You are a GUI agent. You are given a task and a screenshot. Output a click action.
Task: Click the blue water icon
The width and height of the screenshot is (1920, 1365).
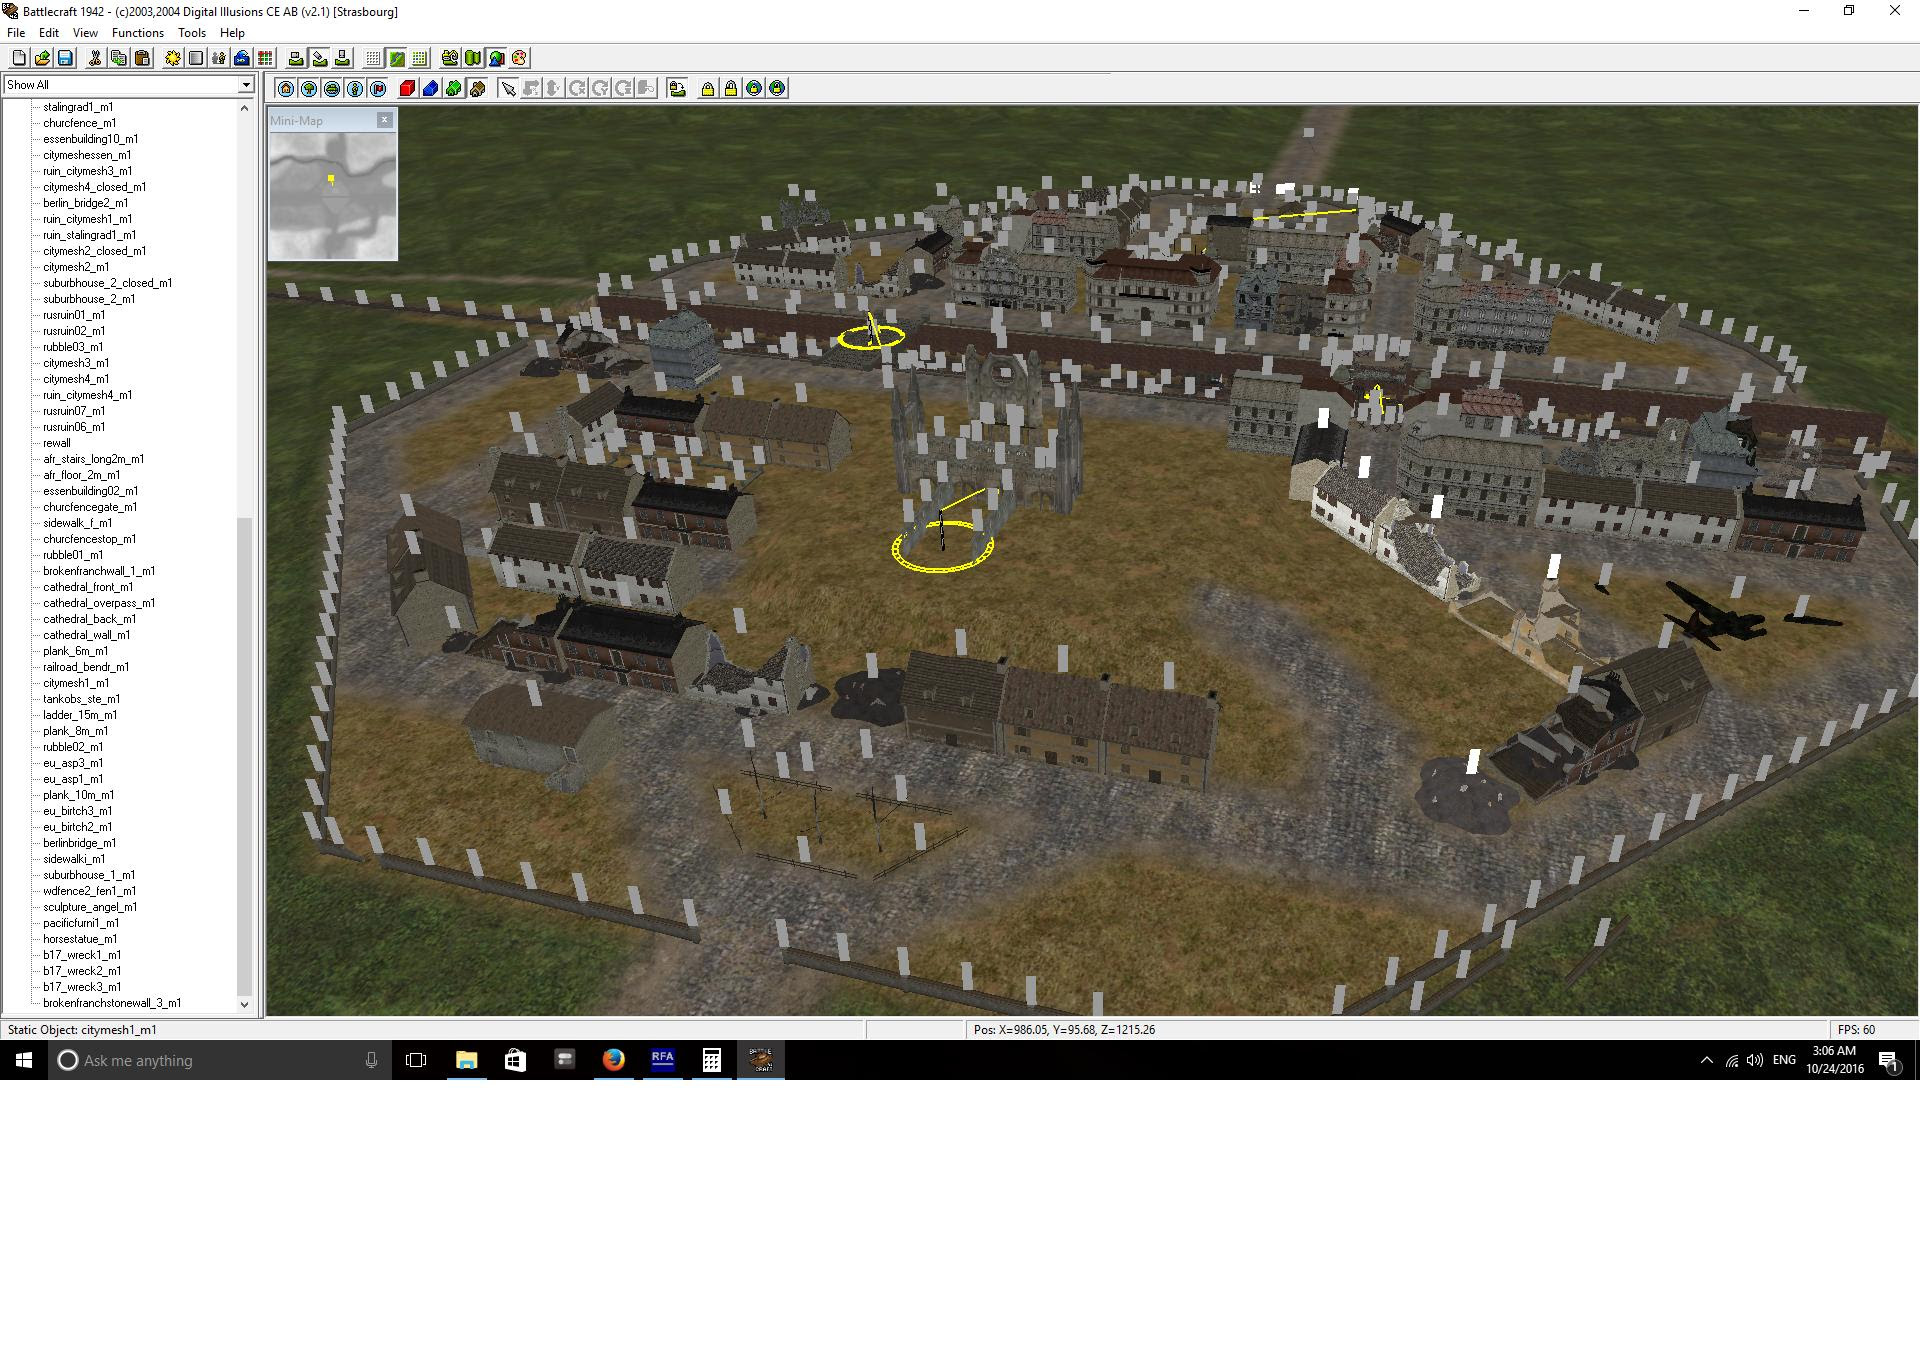tap(242, 58)
